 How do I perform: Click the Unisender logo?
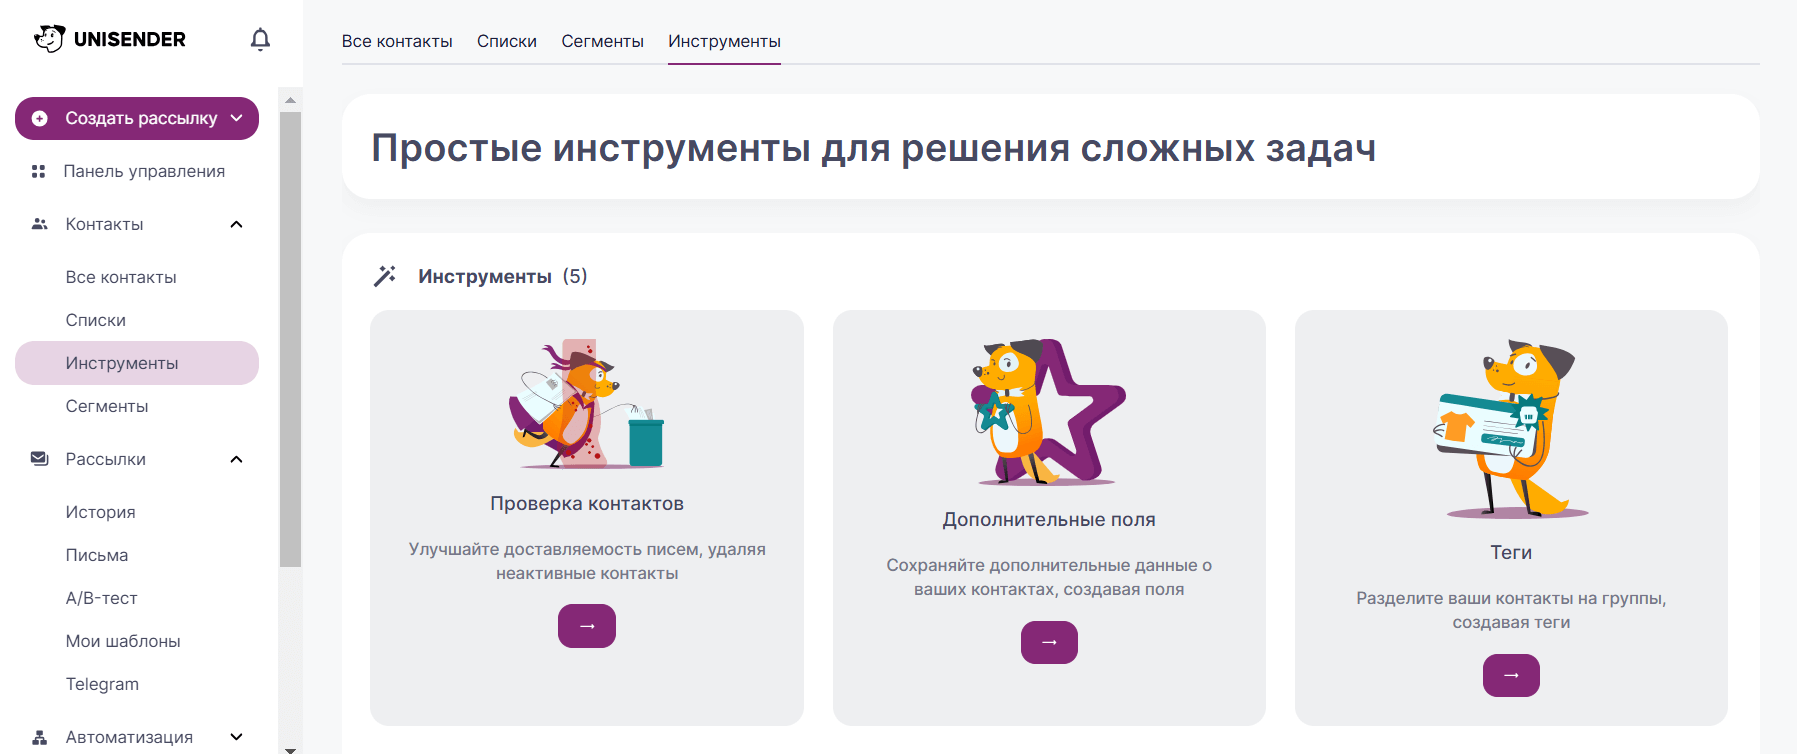[x=109, y=39]
